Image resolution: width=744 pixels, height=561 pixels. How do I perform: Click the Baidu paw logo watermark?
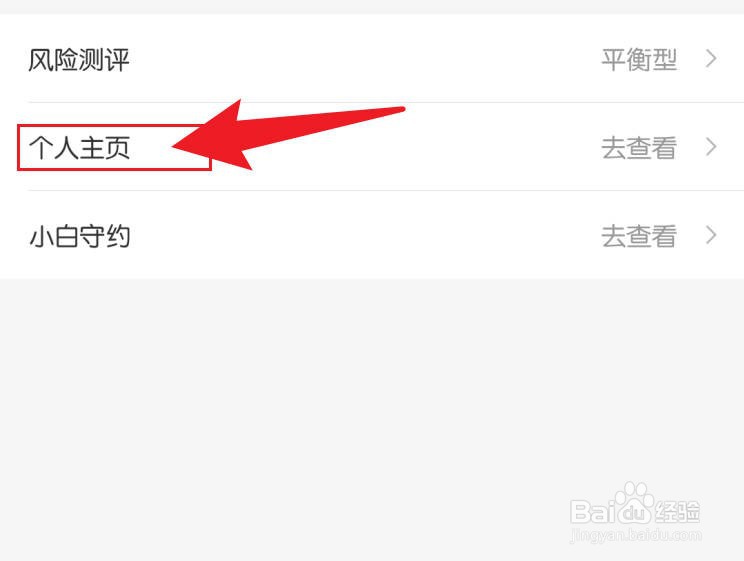pyautogui.click(x=635, y=502)
